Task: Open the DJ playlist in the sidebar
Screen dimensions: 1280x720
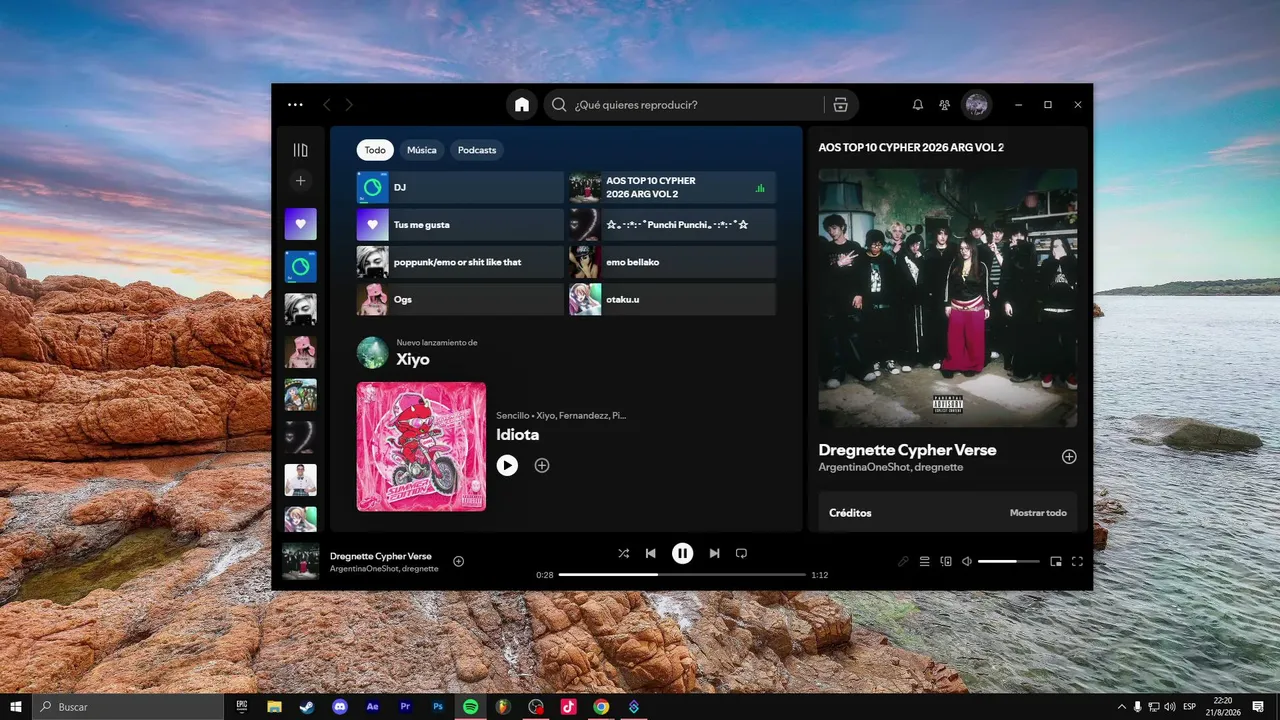Action: (x=300, y=267)
